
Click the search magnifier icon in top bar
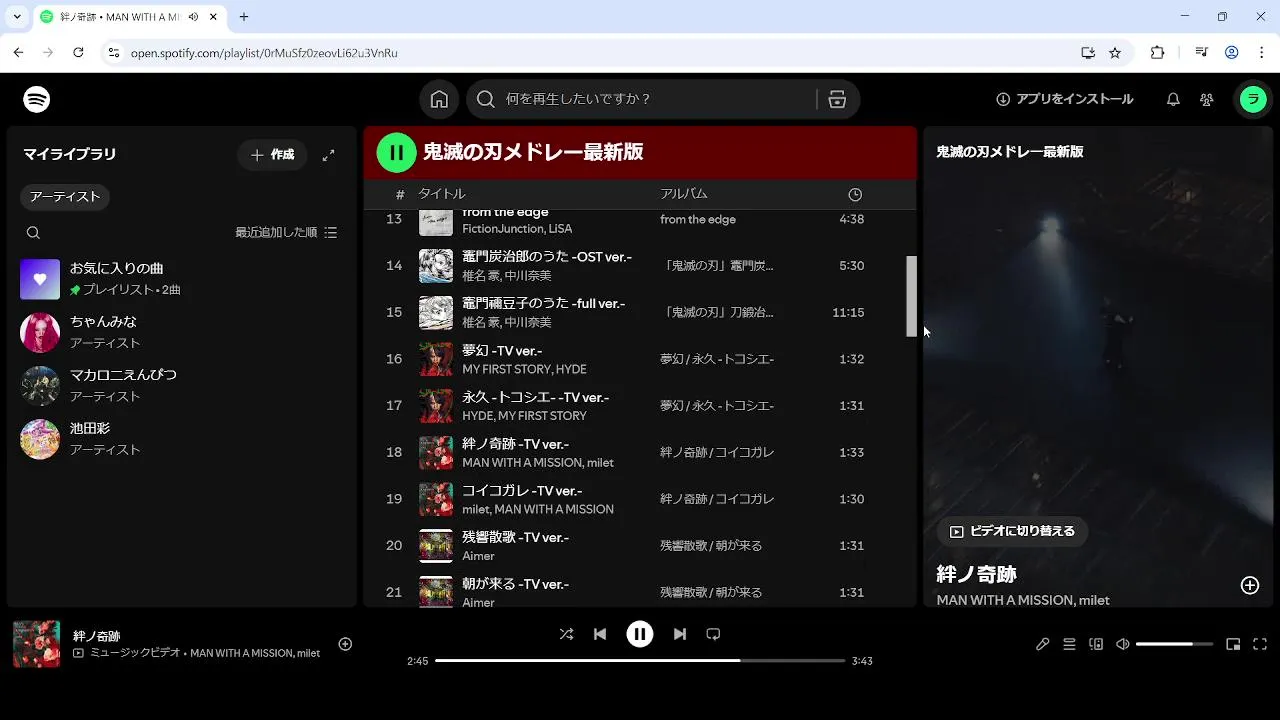[486, 99]
